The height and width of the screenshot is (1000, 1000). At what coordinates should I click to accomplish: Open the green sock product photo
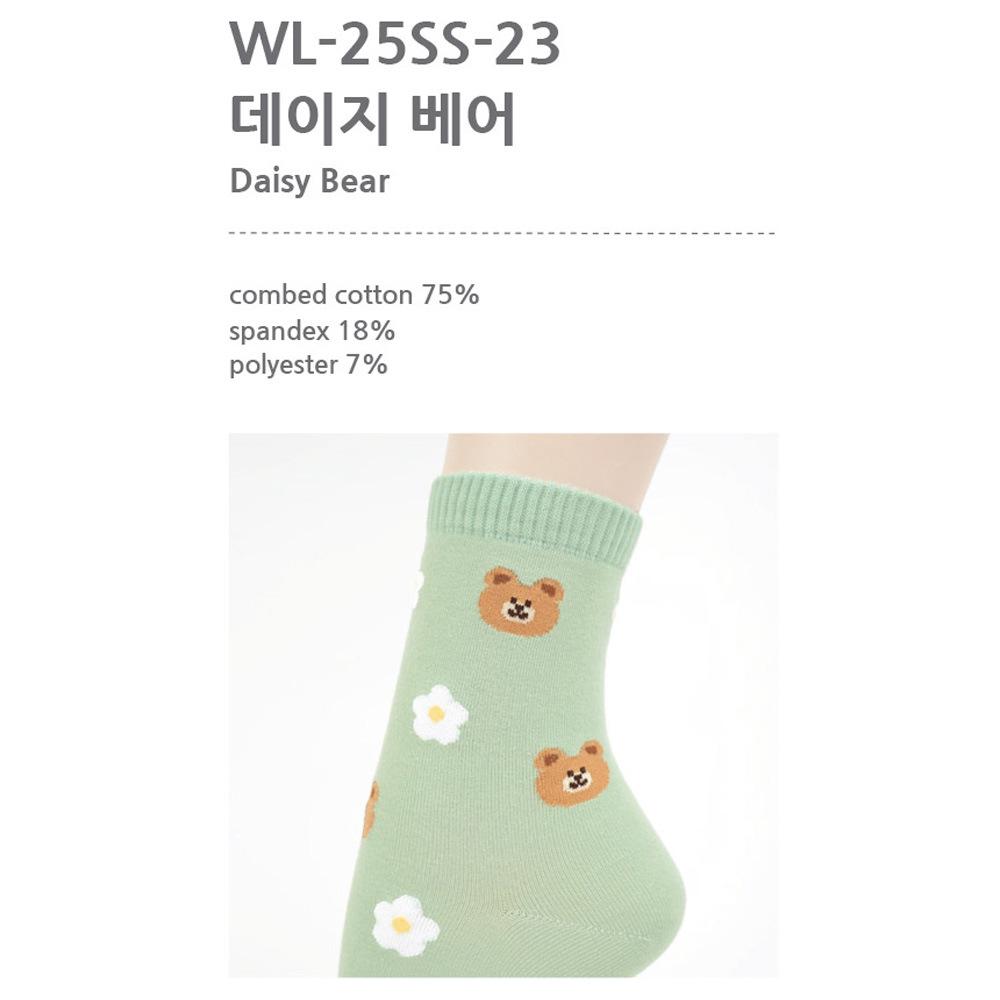click(x=503, y=705)
